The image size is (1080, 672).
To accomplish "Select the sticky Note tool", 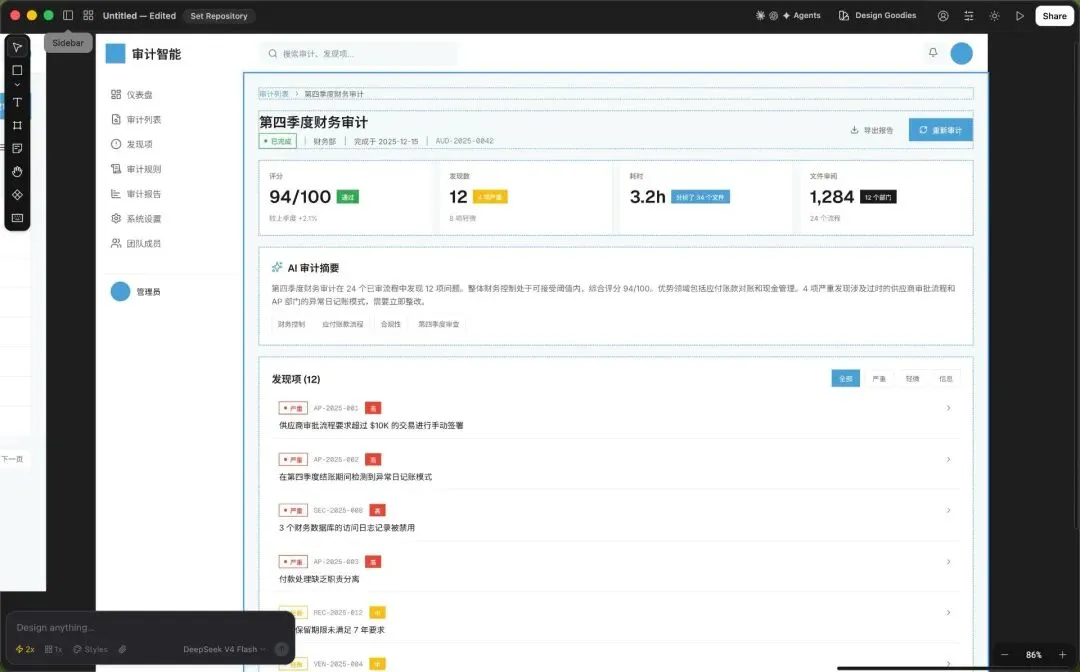I will tap(17, 148).
